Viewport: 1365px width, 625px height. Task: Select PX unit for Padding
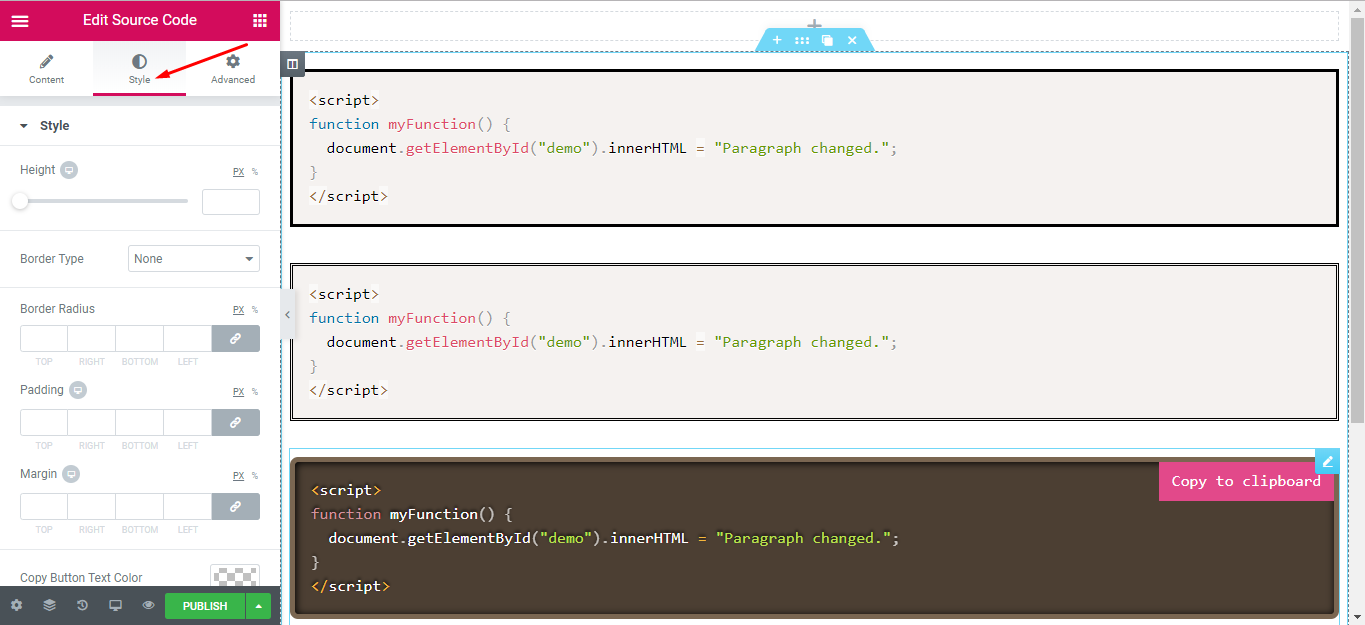[x=238, y=392]
